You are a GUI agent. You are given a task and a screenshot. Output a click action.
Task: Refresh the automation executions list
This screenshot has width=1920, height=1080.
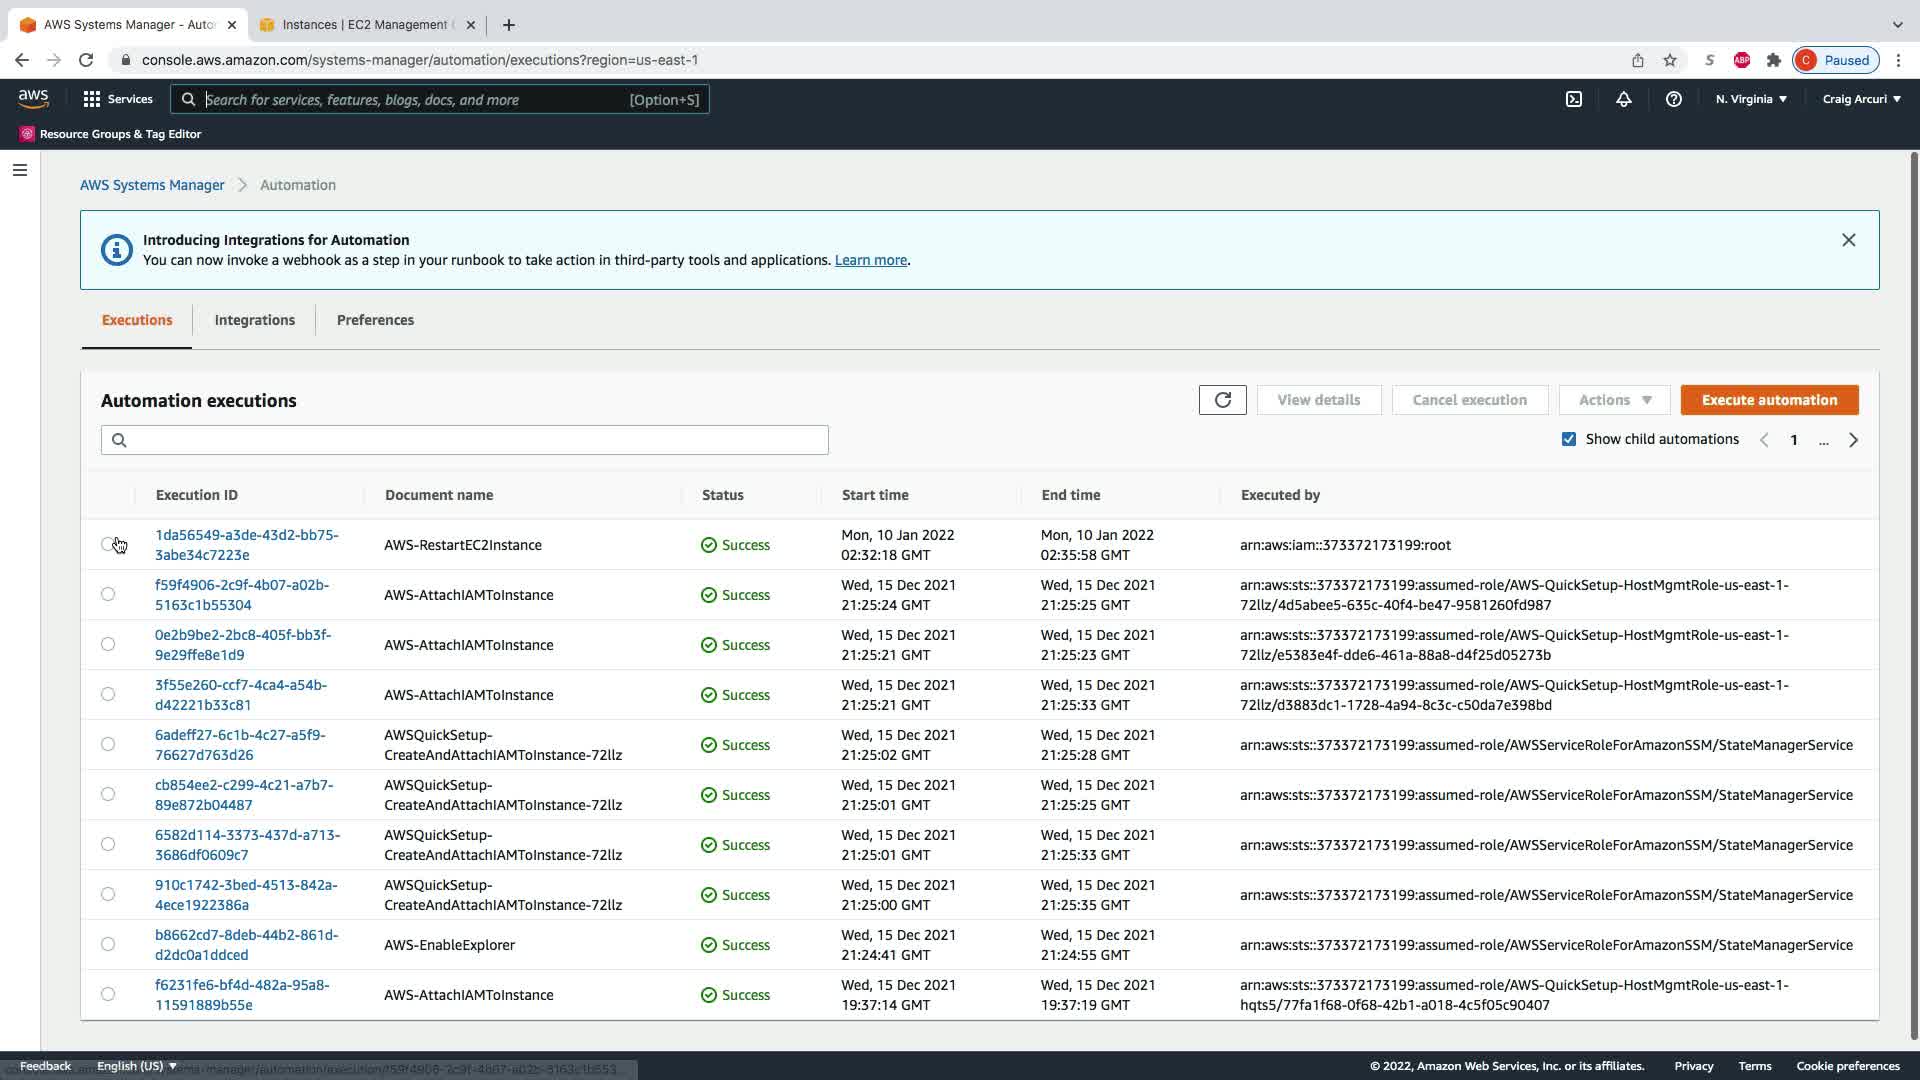[x=1222, y=400]
